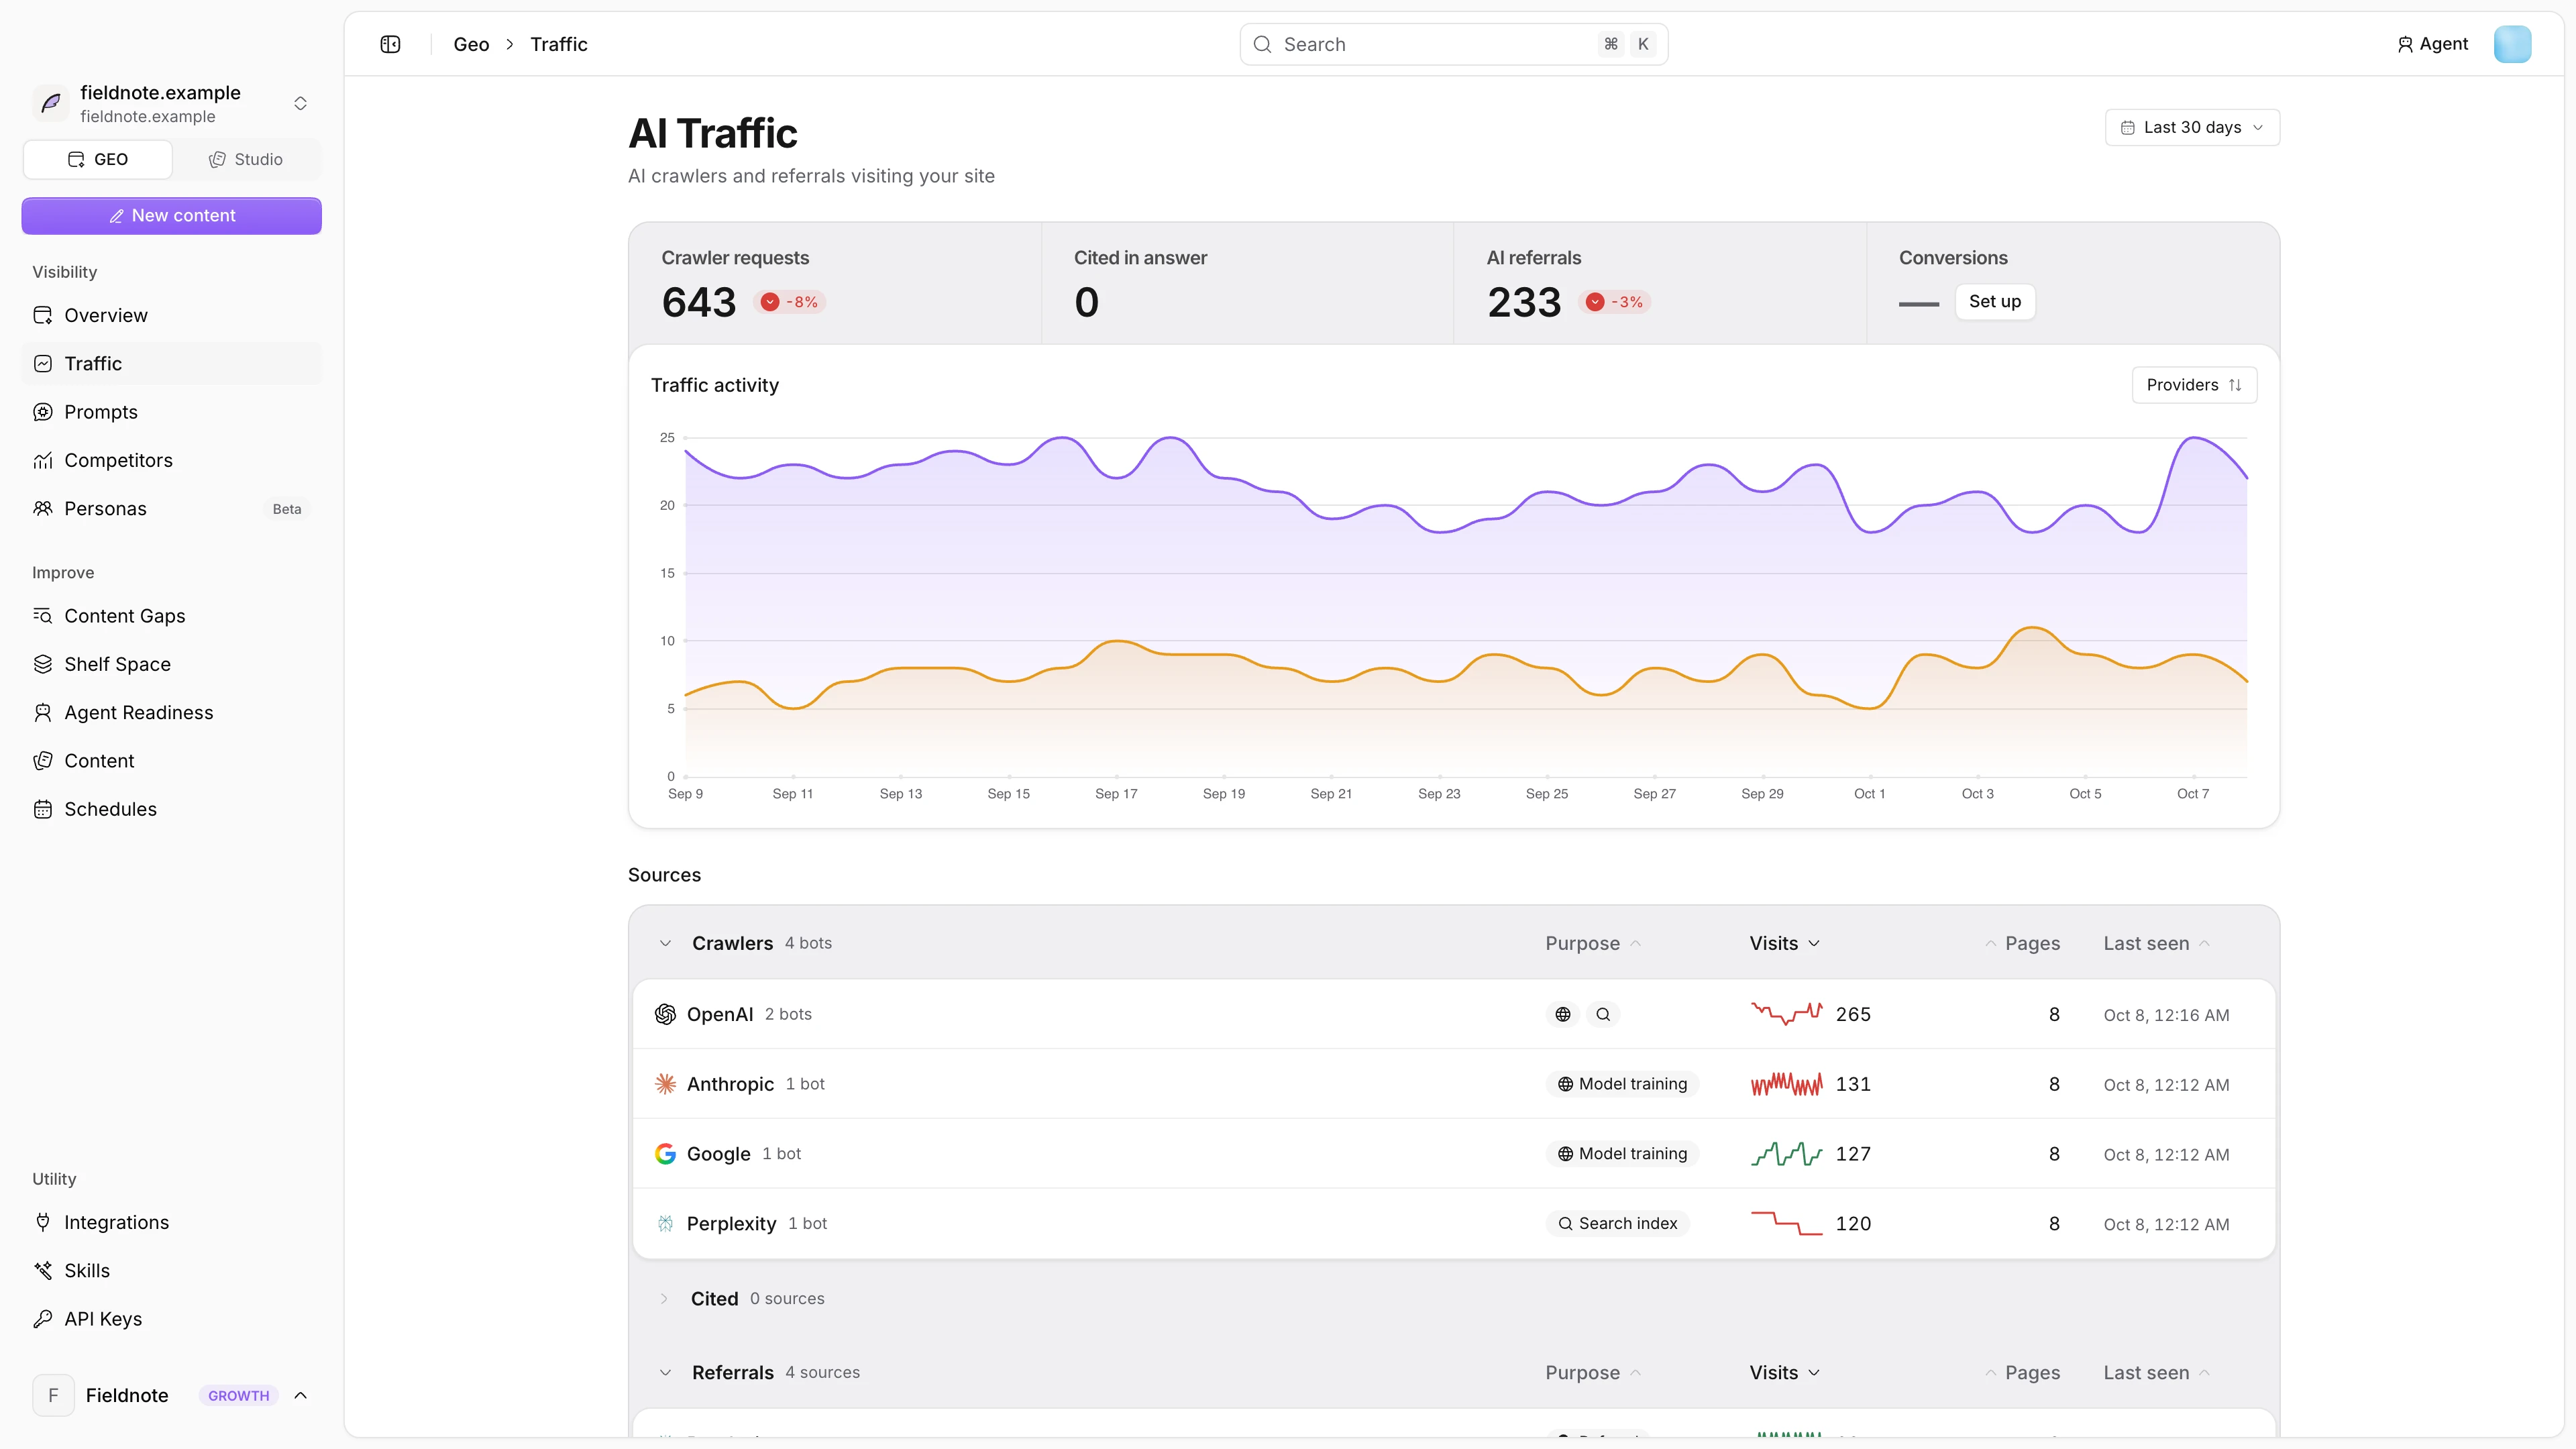2576x1449 pixels.
Task: Click the OpenAI search purpose icon
Action: pos(1603,1014)
